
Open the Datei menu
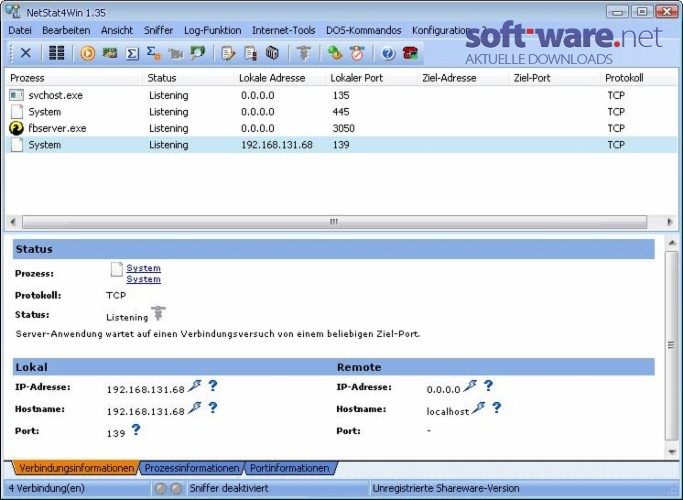[x=20, y=30]
